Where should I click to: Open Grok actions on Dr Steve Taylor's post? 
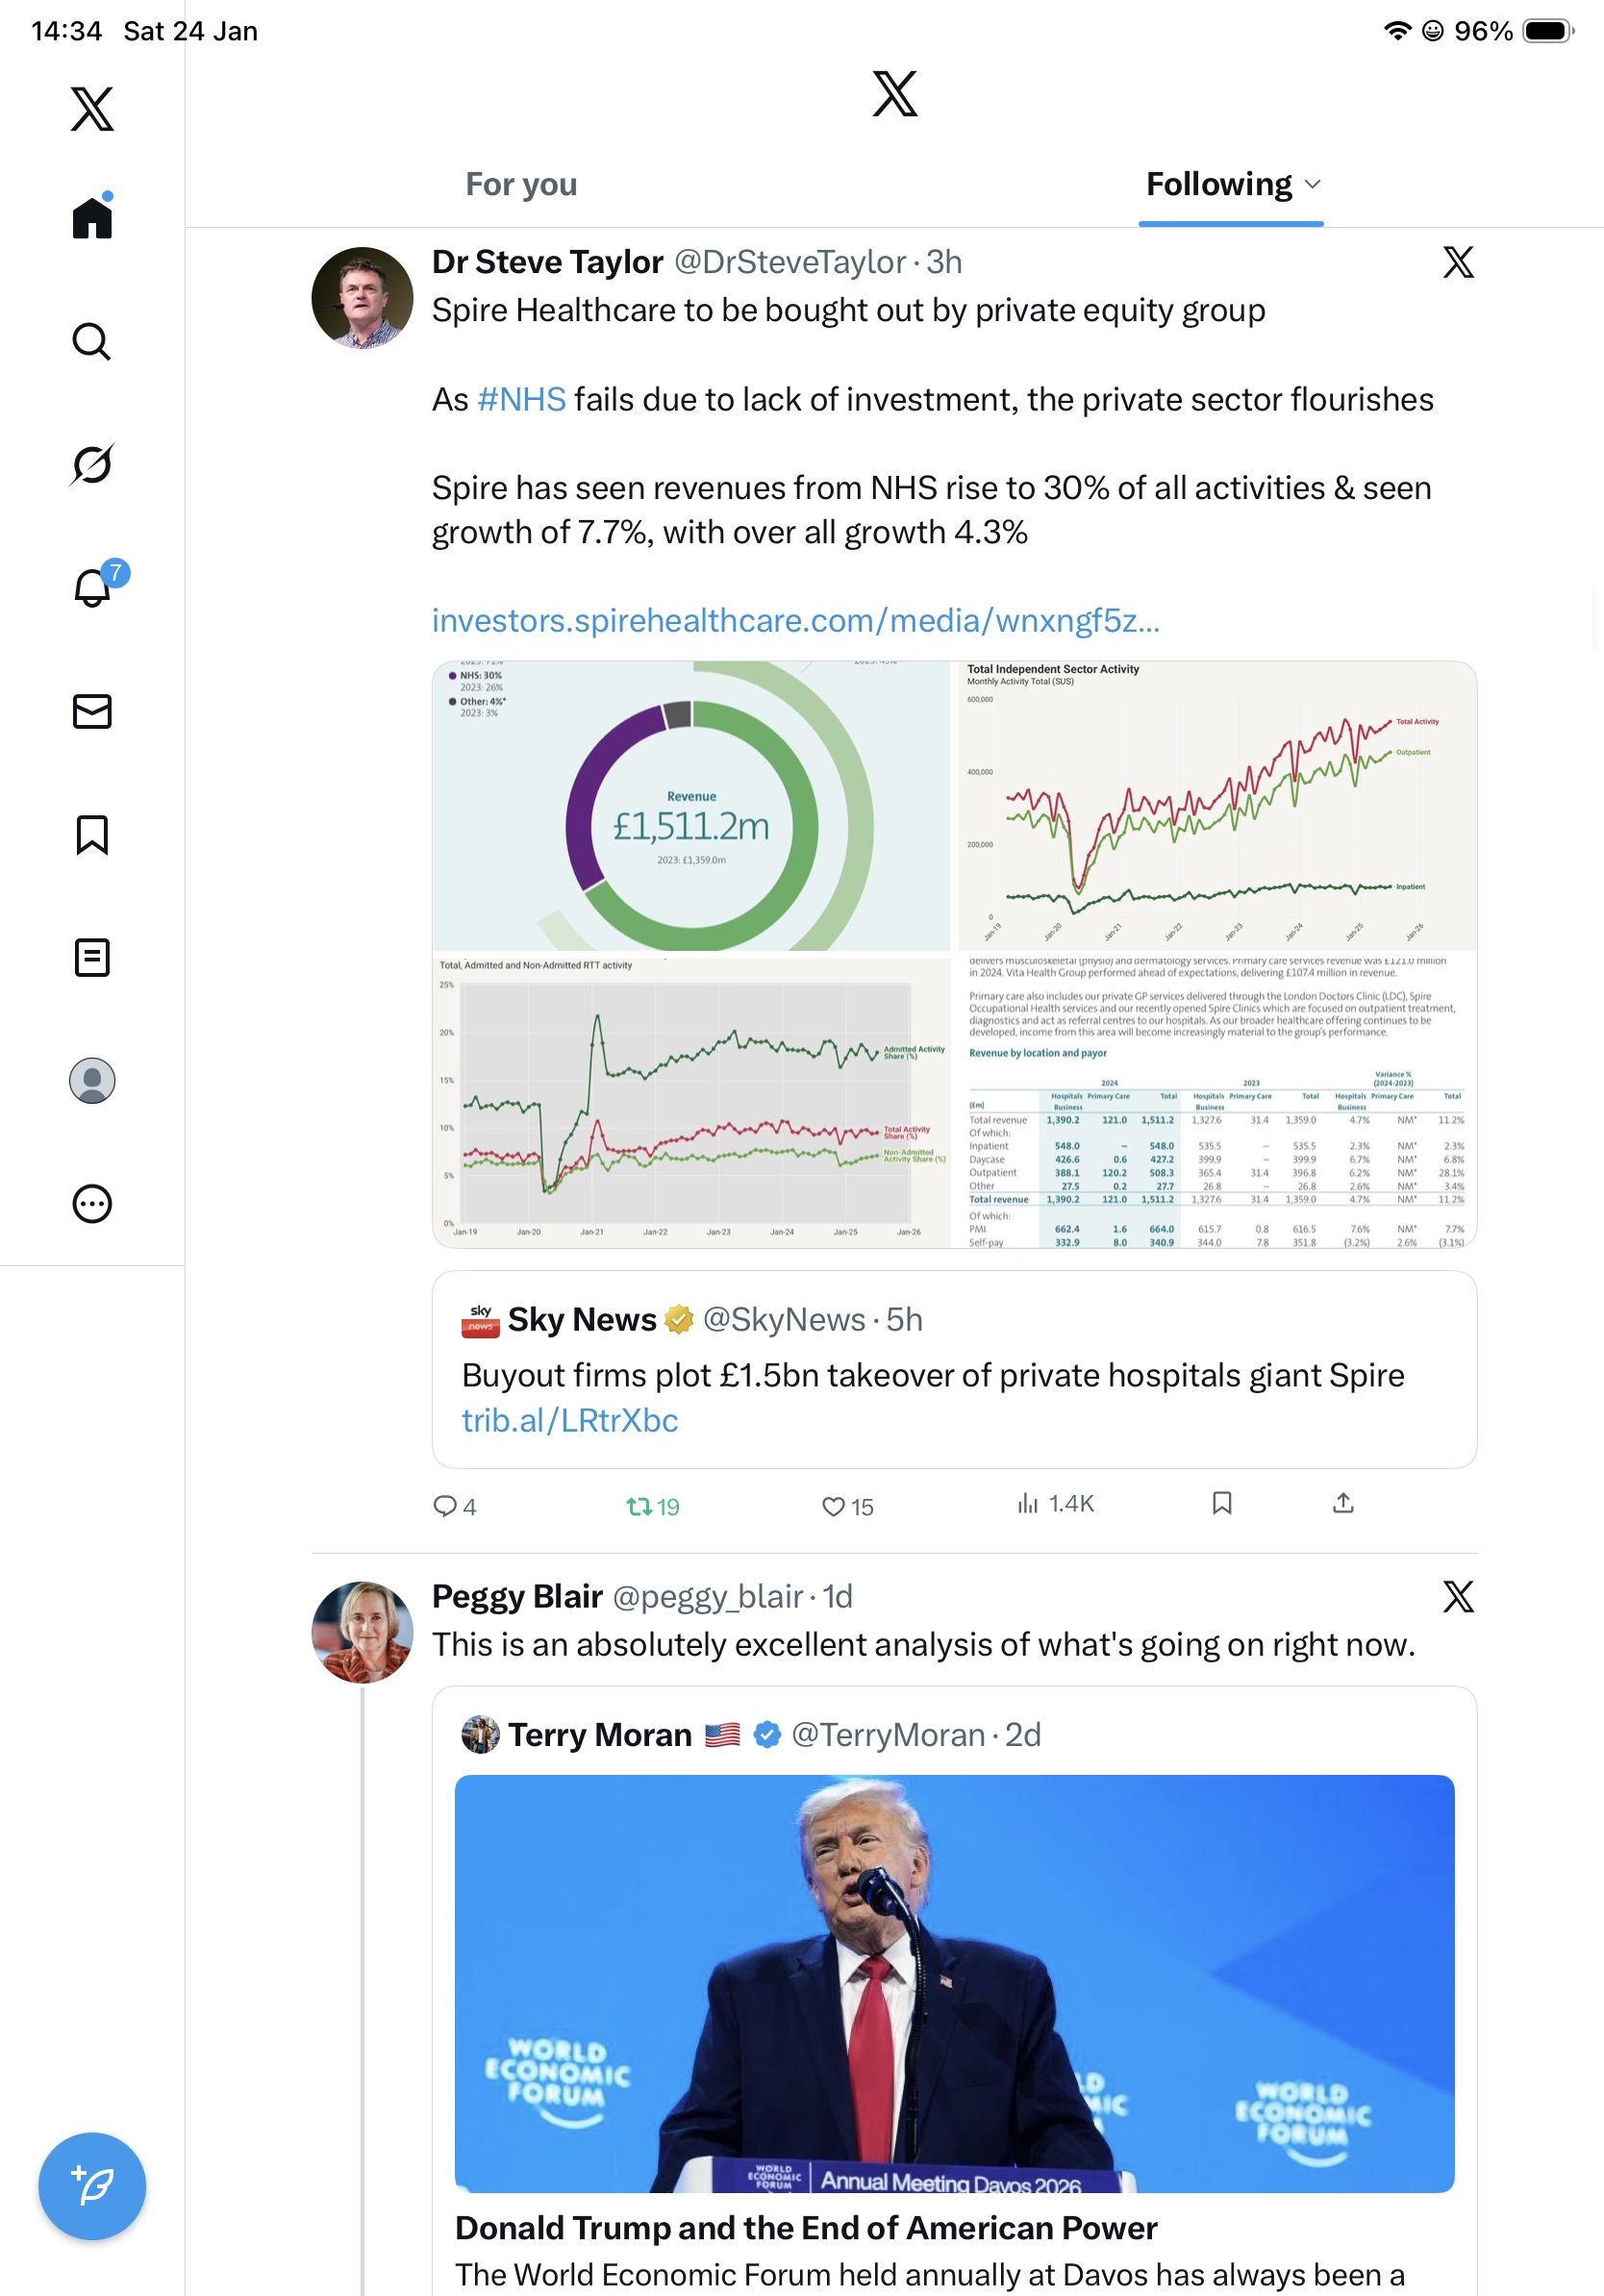(x=1458, y=263)
